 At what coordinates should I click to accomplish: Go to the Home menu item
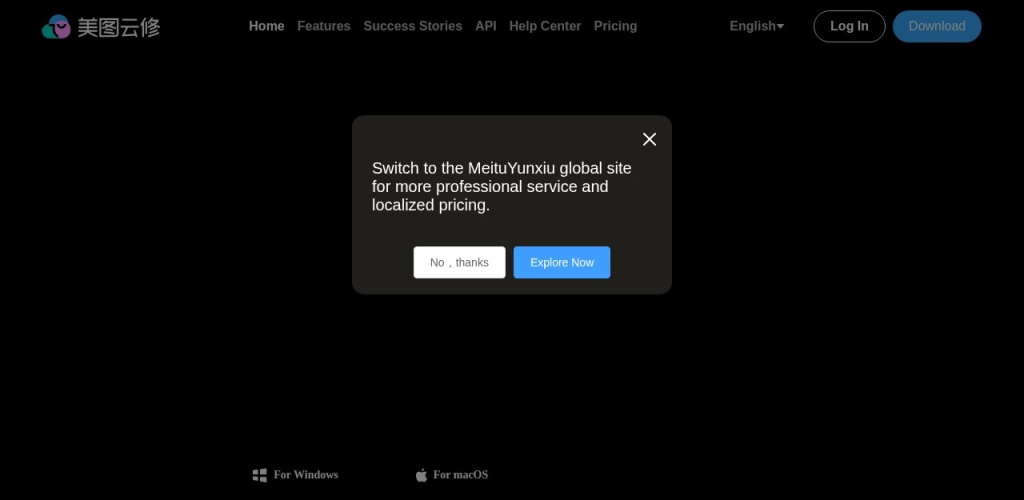point(266,26)
